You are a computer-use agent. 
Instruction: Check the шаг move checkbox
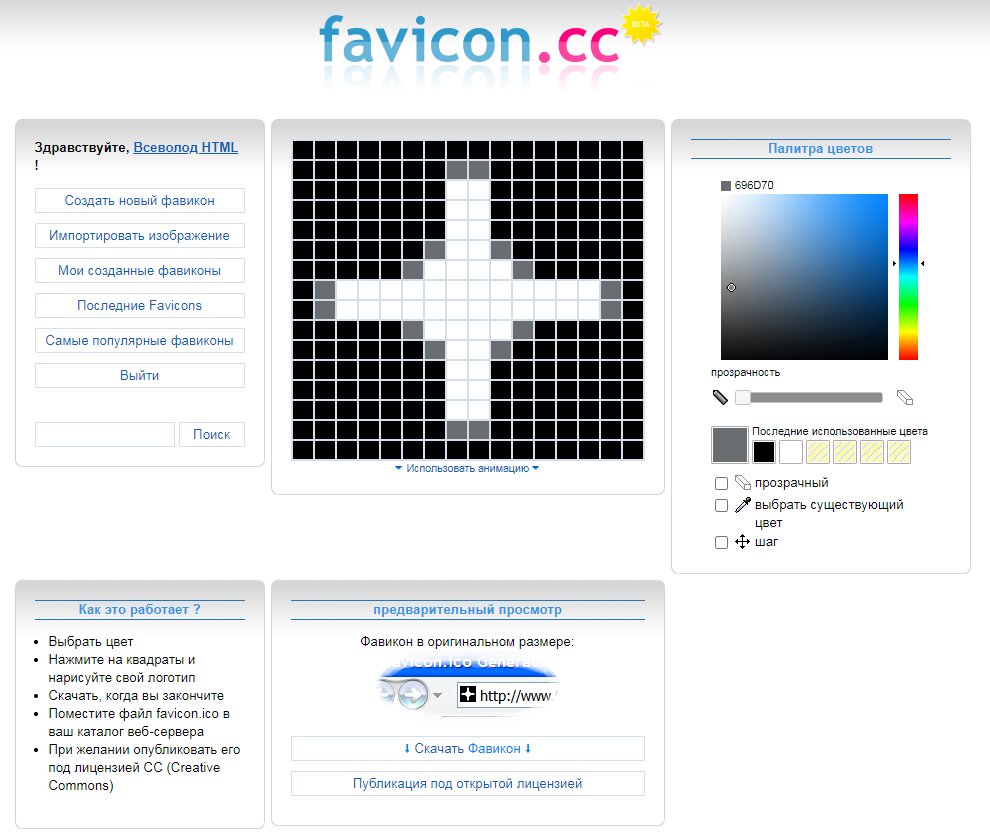(721, 542)
